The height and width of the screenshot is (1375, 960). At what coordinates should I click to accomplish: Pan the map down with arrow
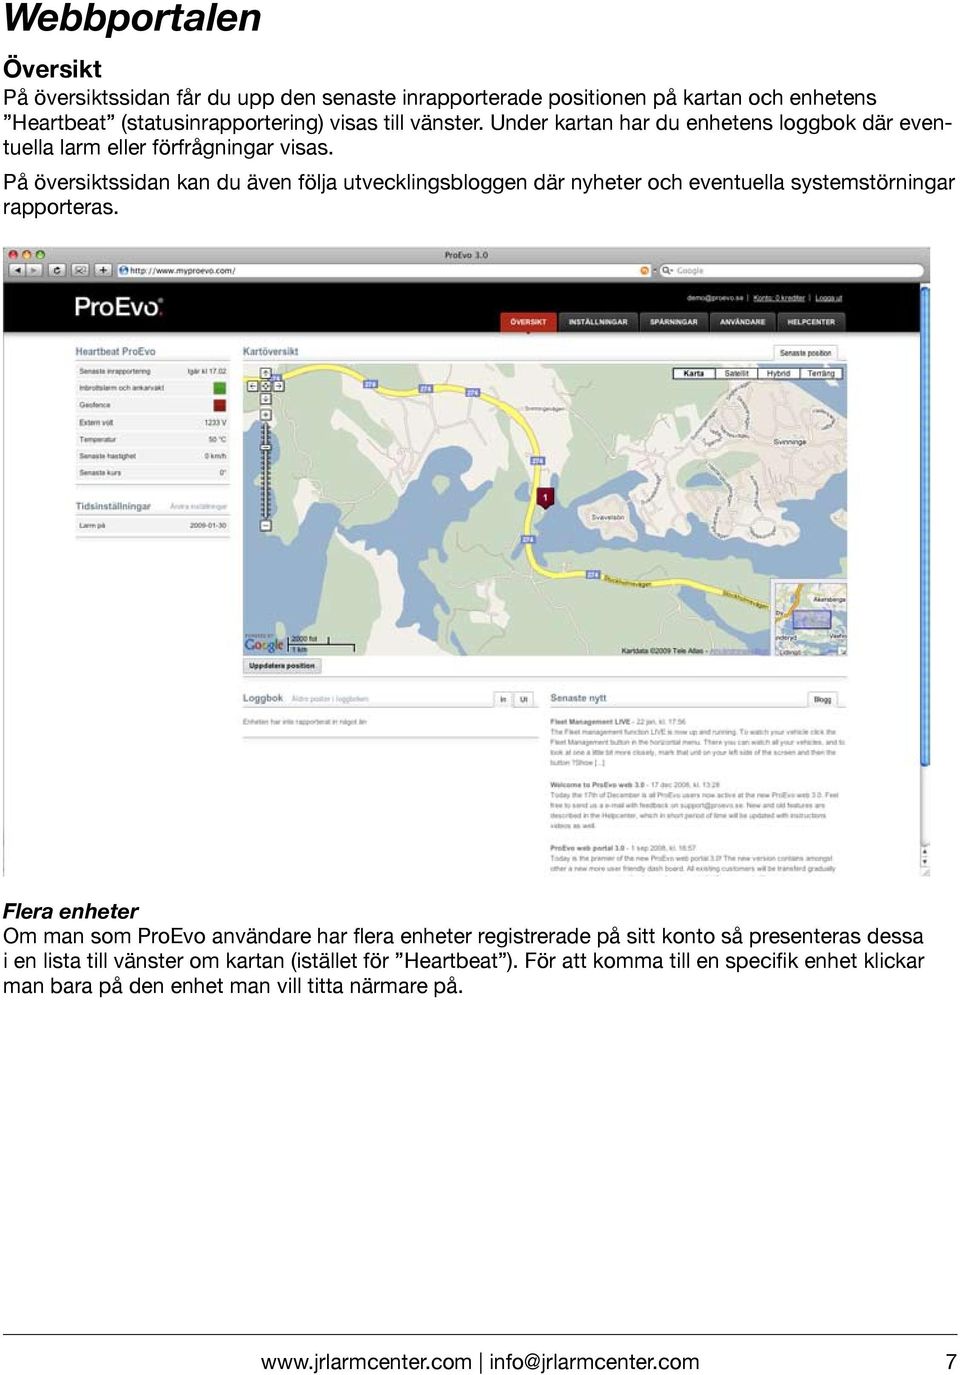pyautogui.click(x=266, y=399)
